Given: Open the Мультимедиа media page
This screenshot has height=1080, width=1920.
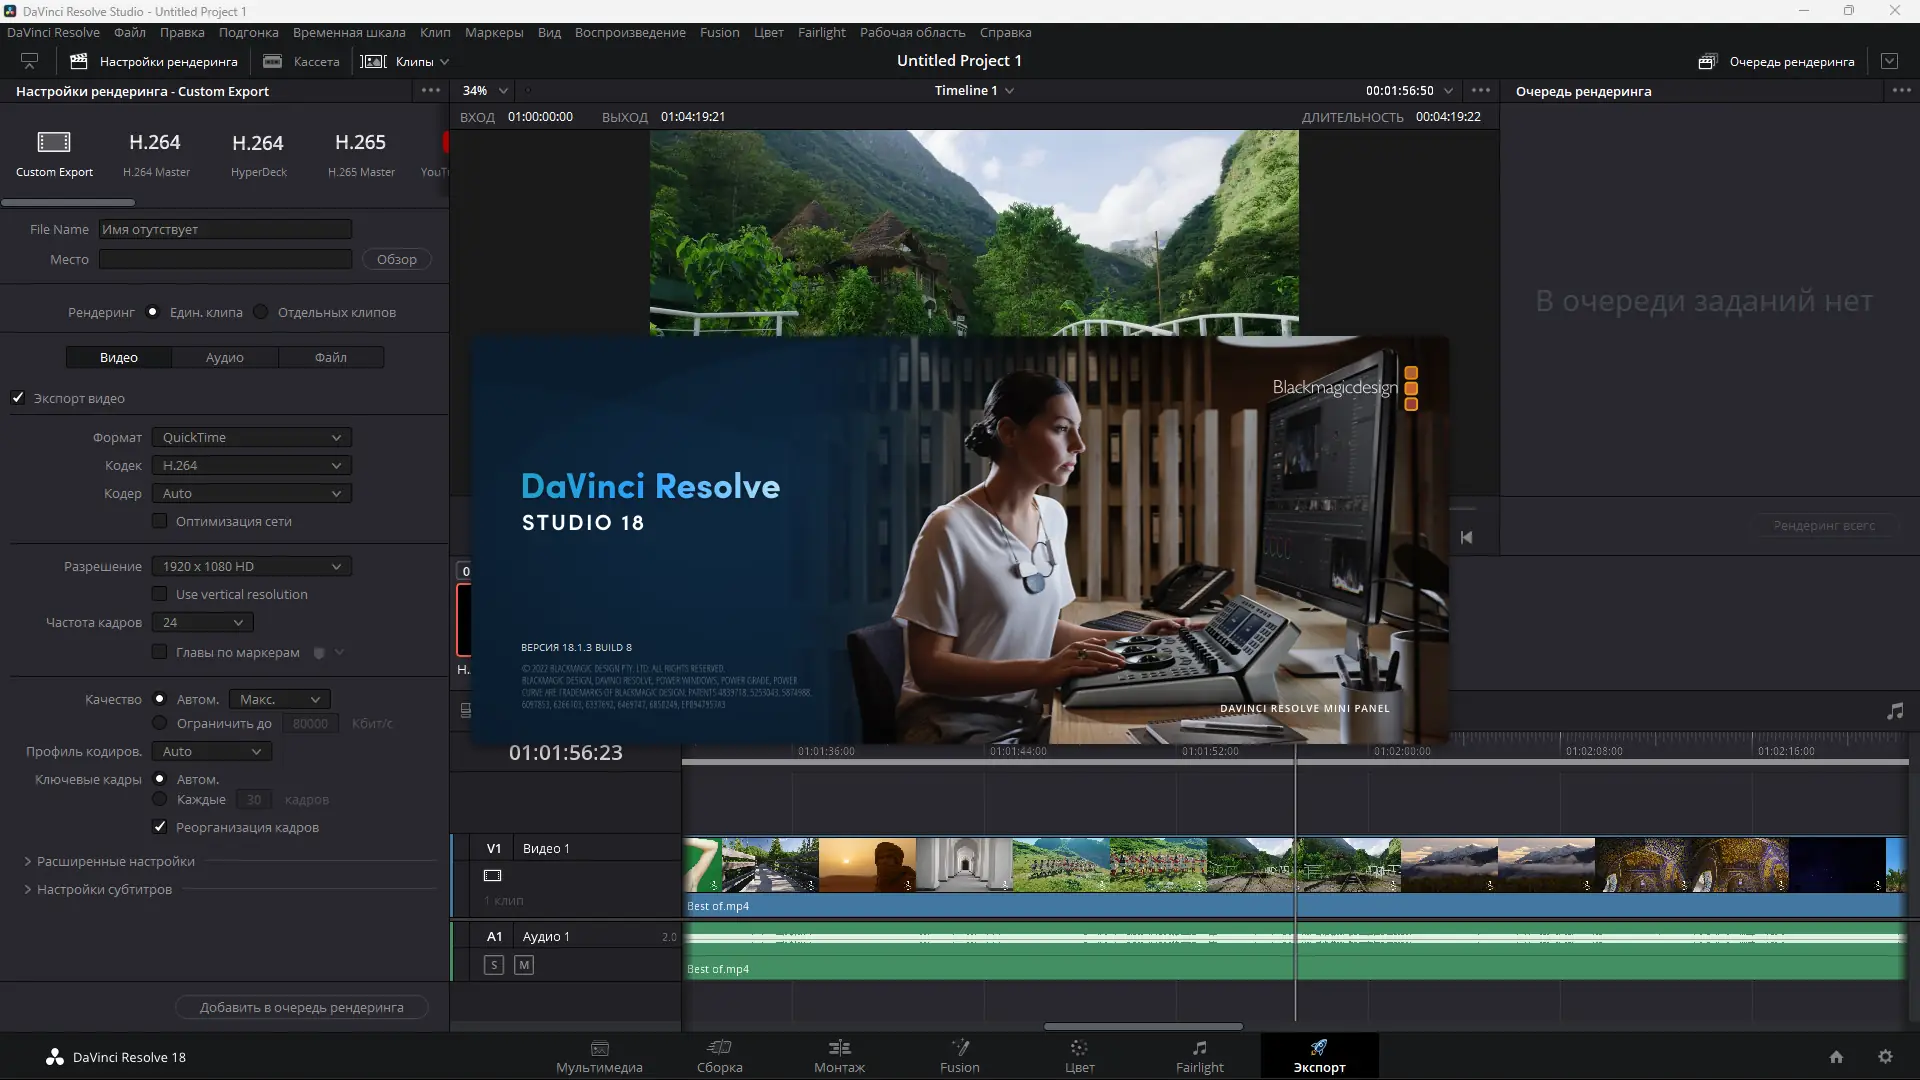Looking at the screenshot, I should pyautogui.click(x=599, y=1055).
